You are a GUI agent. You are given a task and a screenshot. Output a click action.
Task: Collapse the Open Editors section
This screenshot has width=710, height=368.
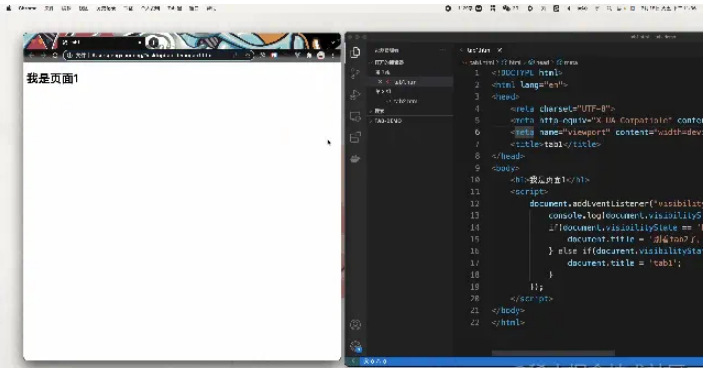tap(389, 62)
